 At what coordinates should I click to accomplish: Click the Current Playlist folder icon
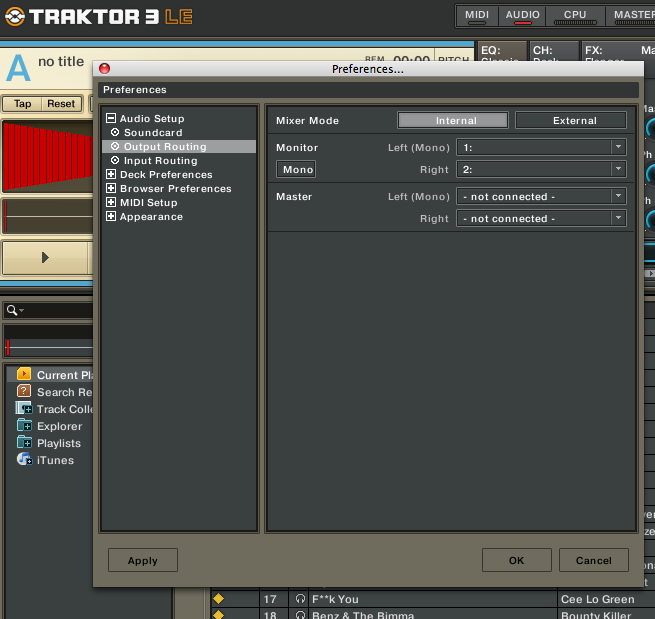(24, 374)
